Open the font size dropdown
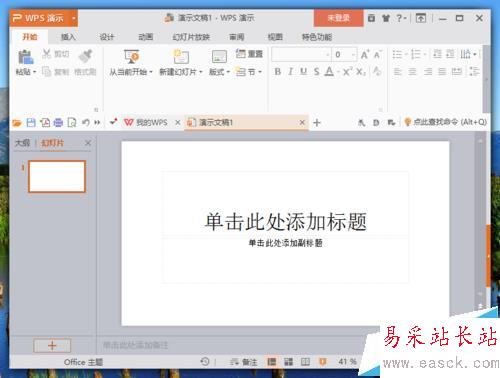The image size is (500, 378). click(x=354, y=54)
